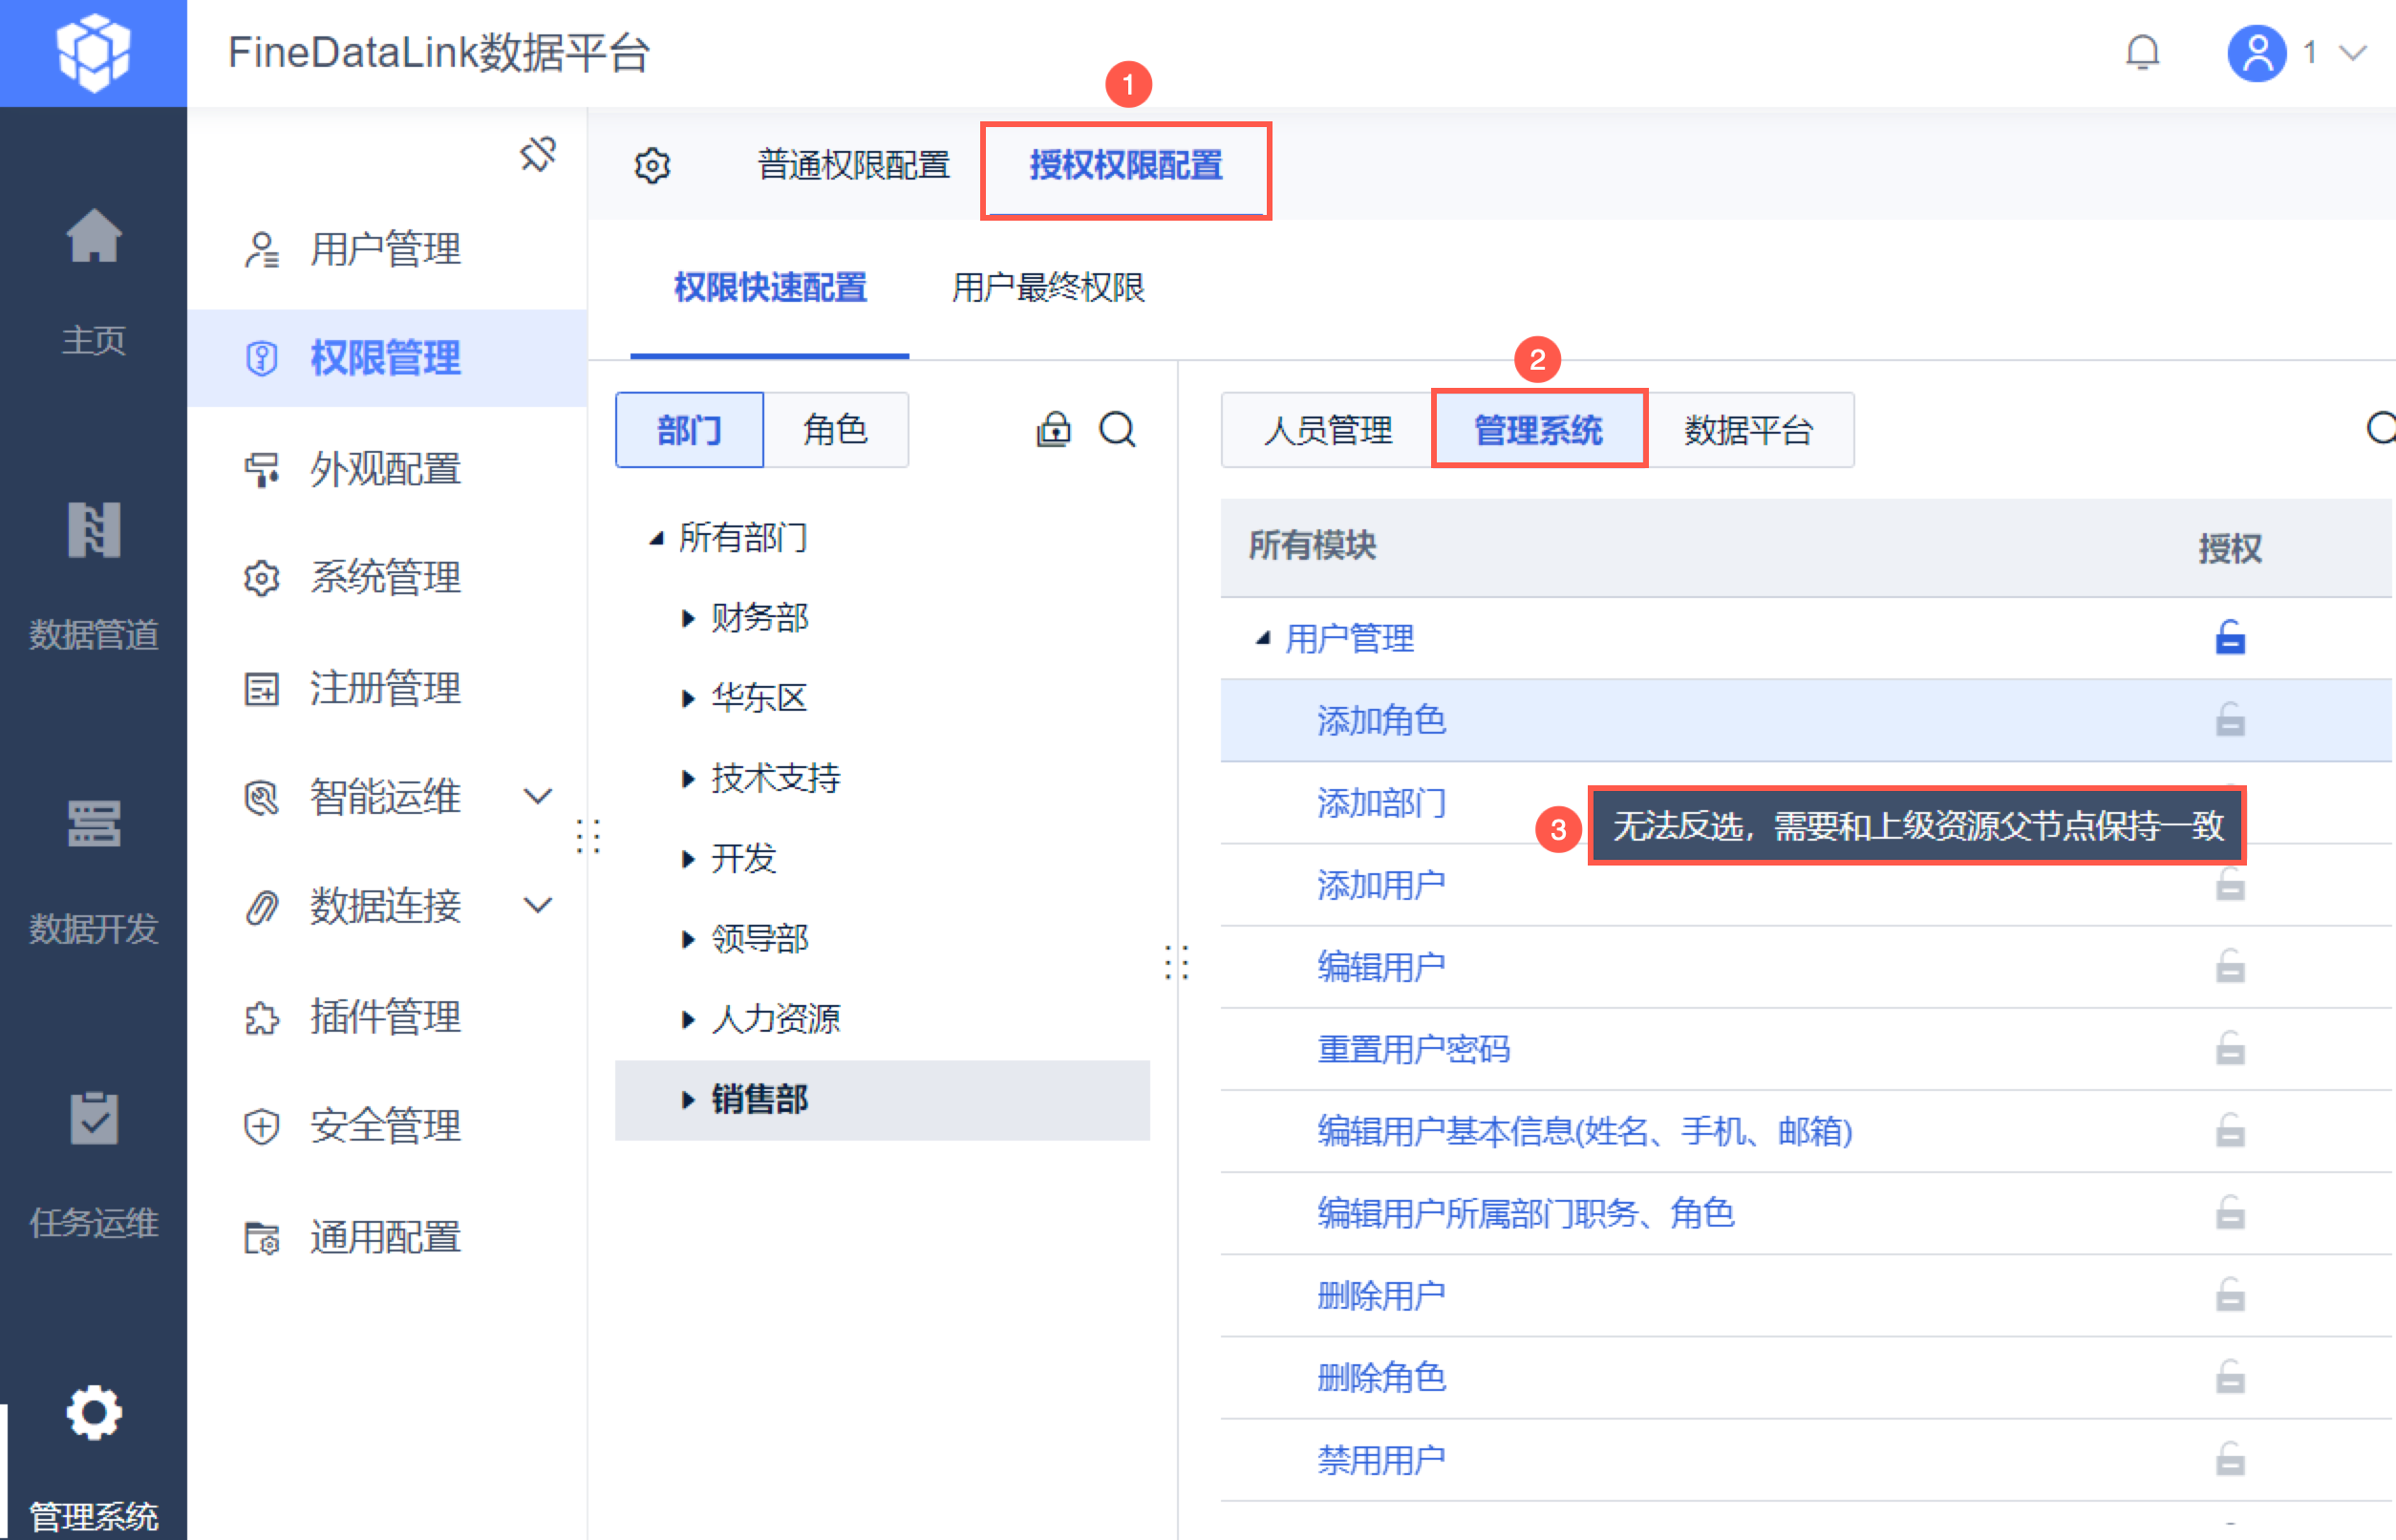Click the gear icon beside 普通权限配置
Image resolution: width=2396 pixels, height=1540 pixels.
pos(652,165)
